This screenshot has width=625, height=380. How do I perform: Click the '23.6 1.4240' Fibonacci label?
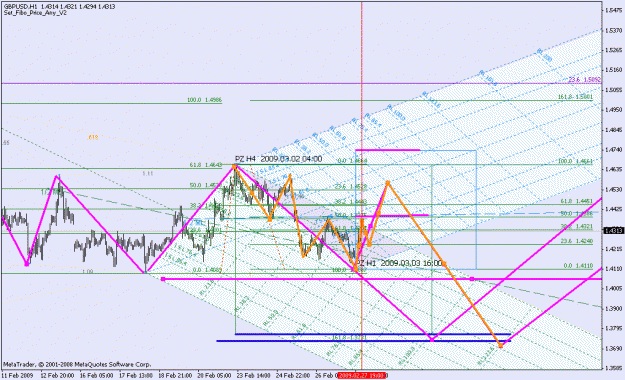[576, 241]
